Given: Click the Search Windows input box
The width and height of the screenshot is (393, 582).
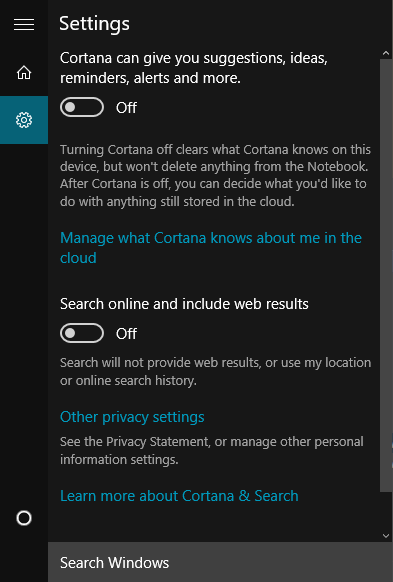Looking at the screenshot, I should 220,562.
